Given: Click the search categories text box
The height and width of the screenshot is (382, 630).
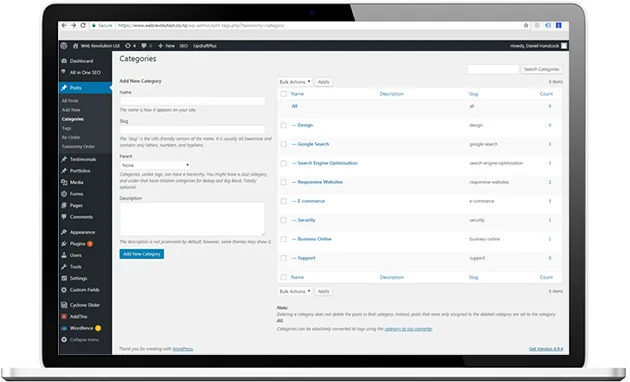Looking at the screenshot, I should click(493, 69).
